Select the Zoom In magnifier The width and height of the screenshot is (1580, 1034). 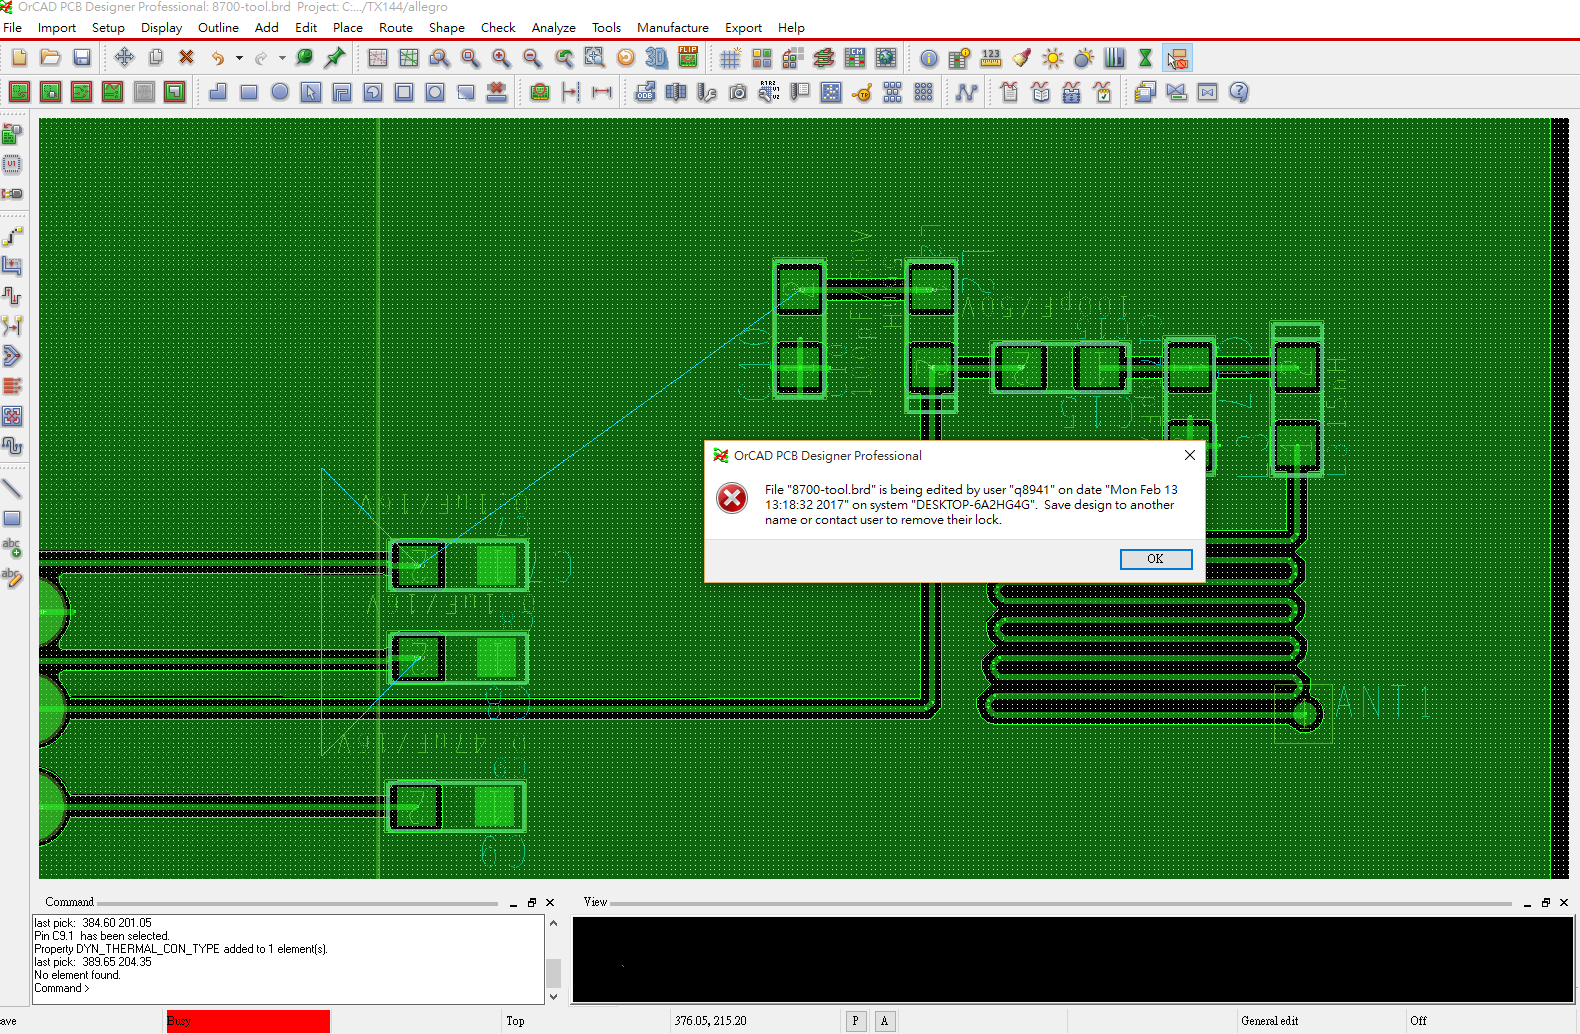pyautogui.click(x=501, y=58)
